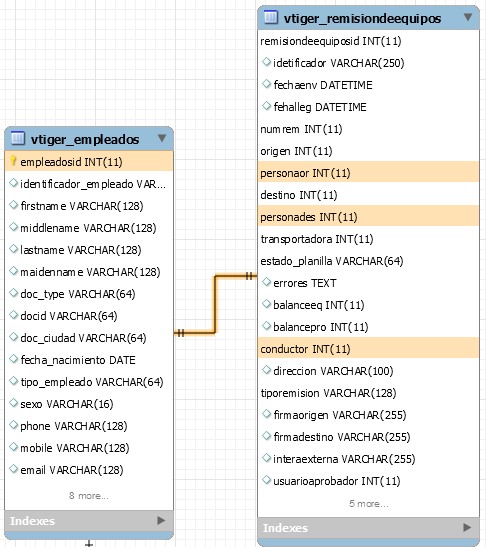This screenshot has width=486, height=547.
Task: Click diamond icon beside tipo_empleado
Action: (14, 381)
